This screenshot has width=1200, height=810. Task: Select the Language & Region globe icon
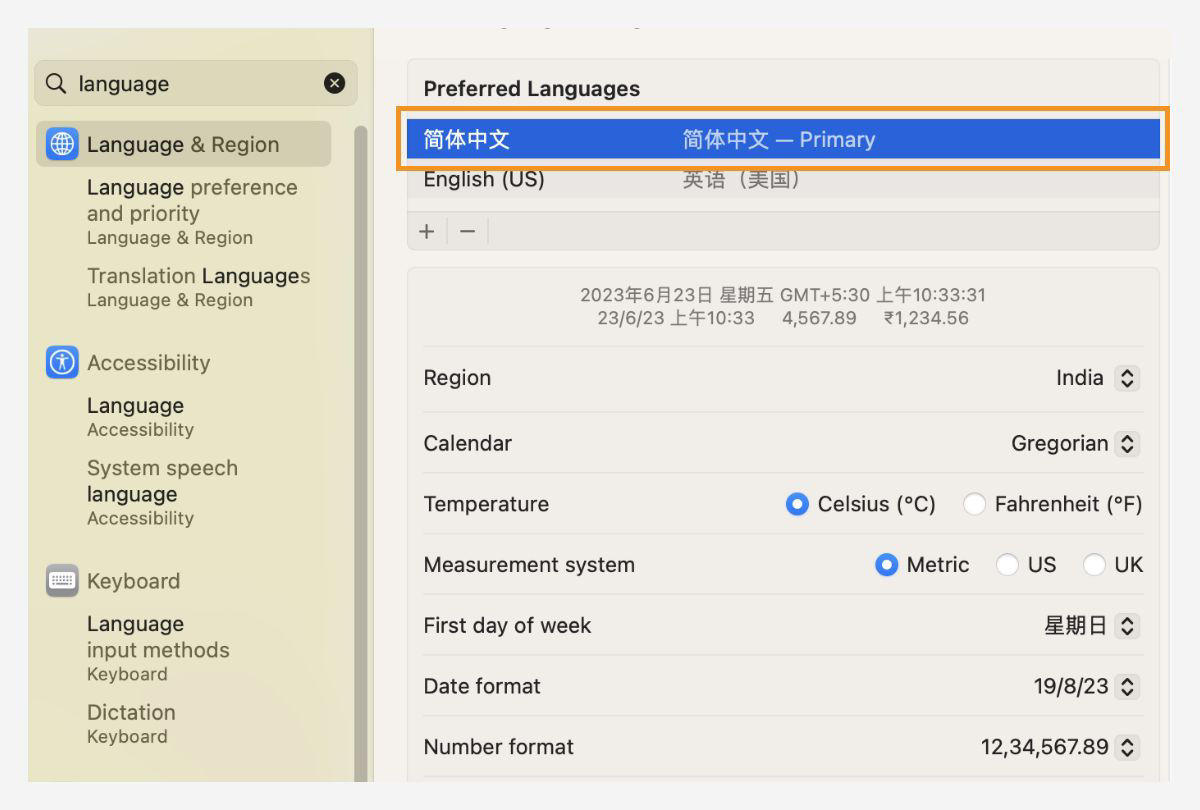point(62,144)
